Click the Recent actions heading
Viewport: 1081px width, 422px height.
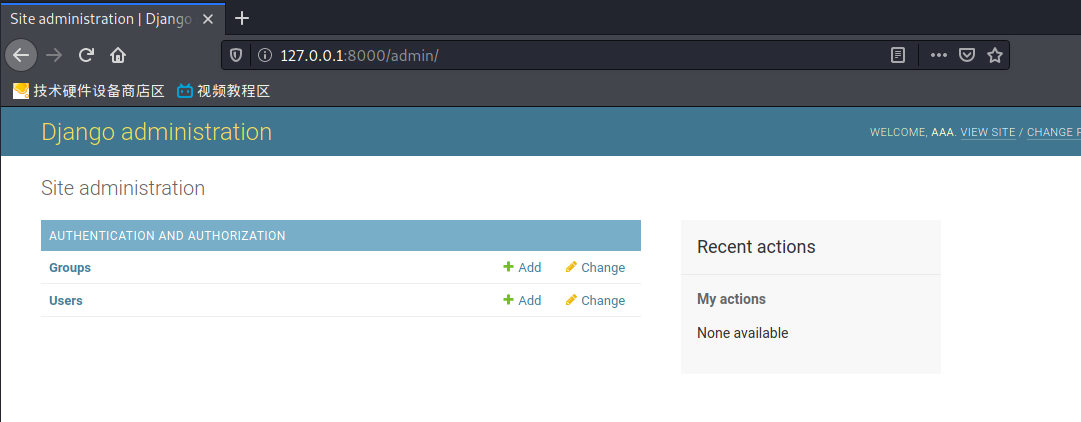click(756, 247)
